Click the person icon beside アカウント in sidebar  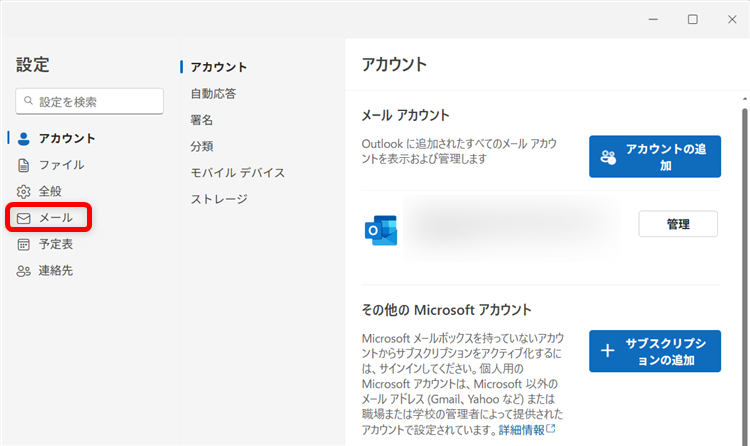(x=23, y=139)
